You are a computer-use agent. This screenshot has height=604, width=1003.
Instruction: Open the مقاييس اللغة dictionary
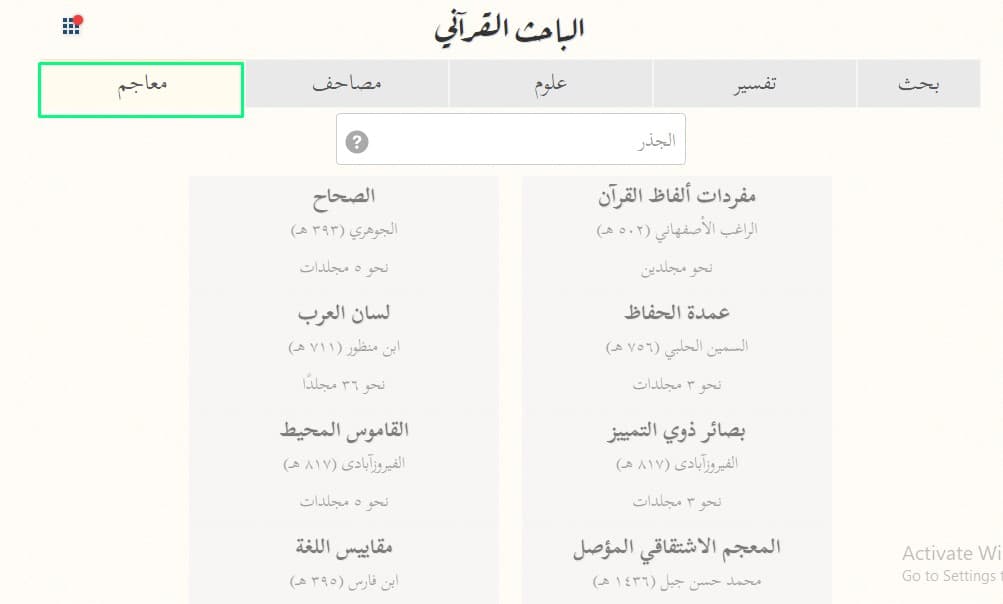point(344,547)
